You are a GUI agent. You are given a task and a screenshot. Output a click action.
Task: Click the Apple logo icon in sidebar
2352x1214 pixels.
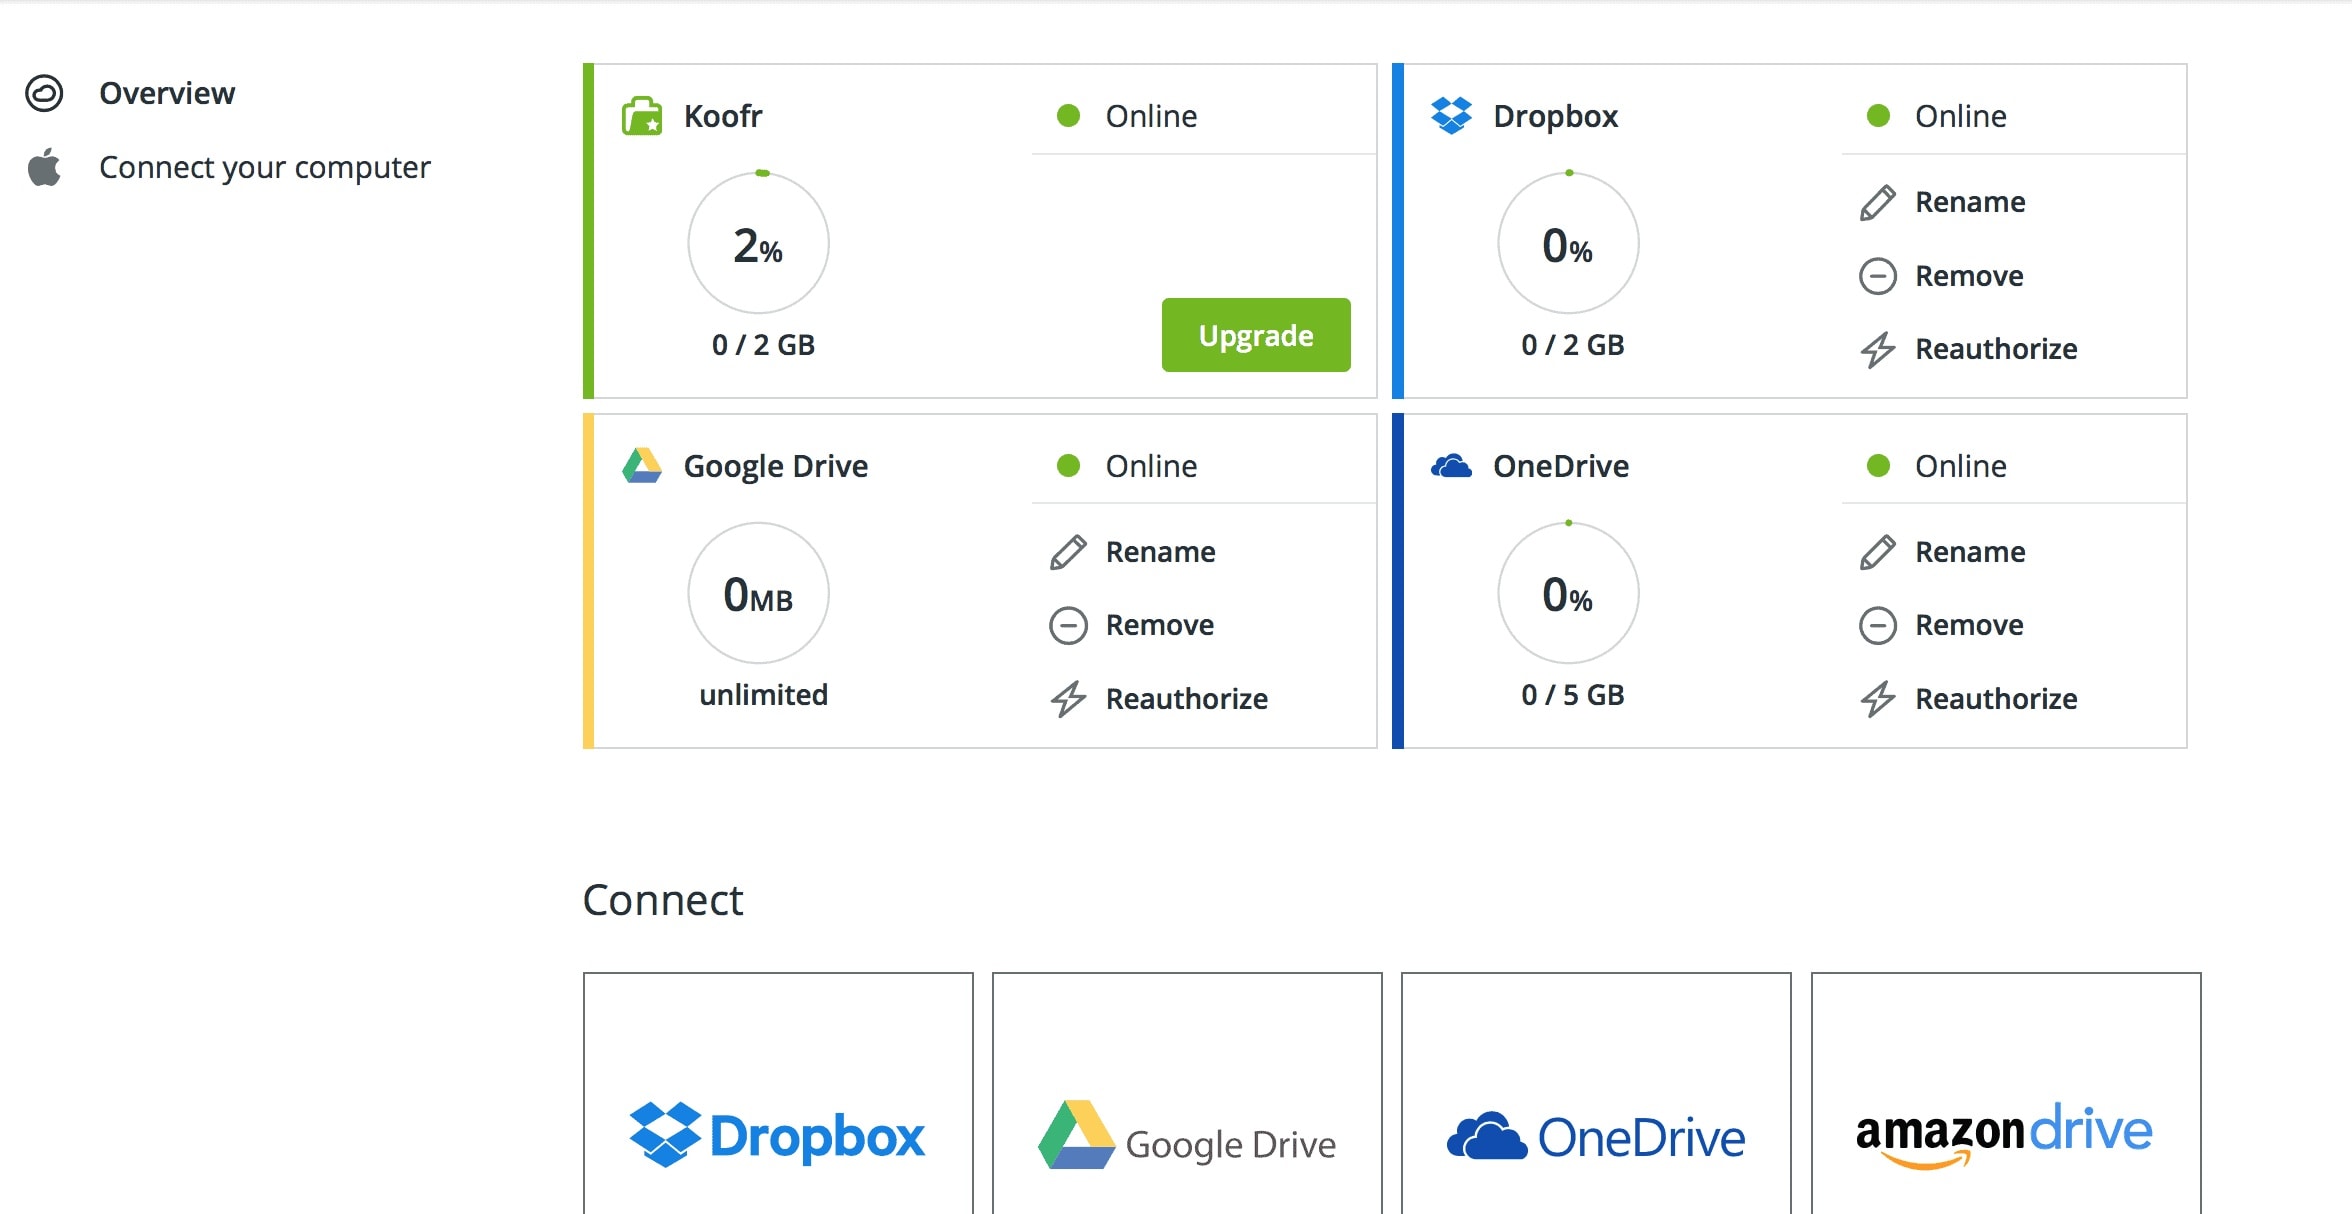tap(44, 167)
